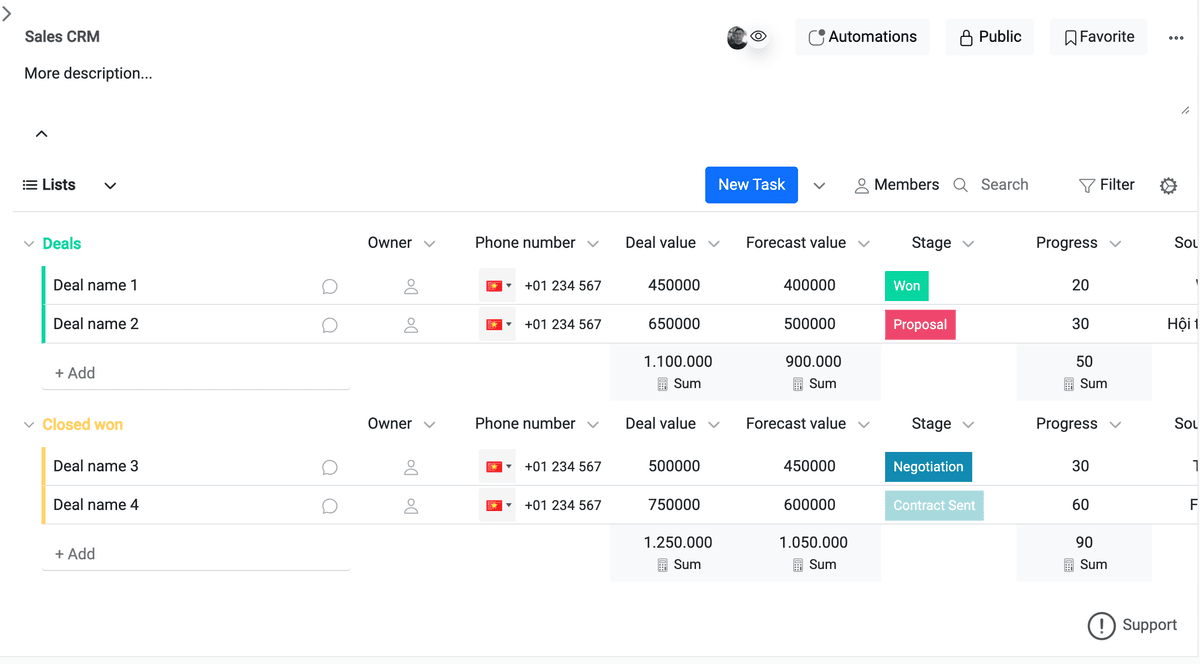The height and width of the screenshot is (664, 1200).
Task: Toggle the watch eye icon
Action: 759,36
